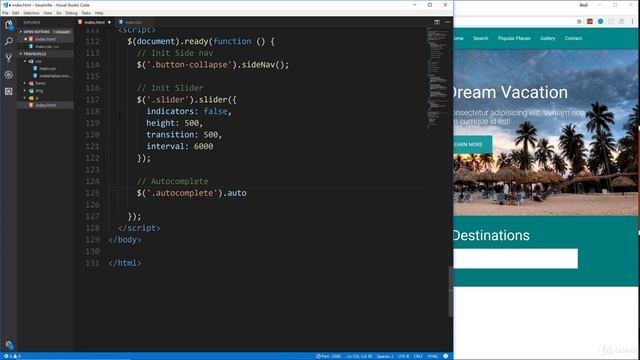
Task: Open the Tasks menu
Action: coord(86,13)
